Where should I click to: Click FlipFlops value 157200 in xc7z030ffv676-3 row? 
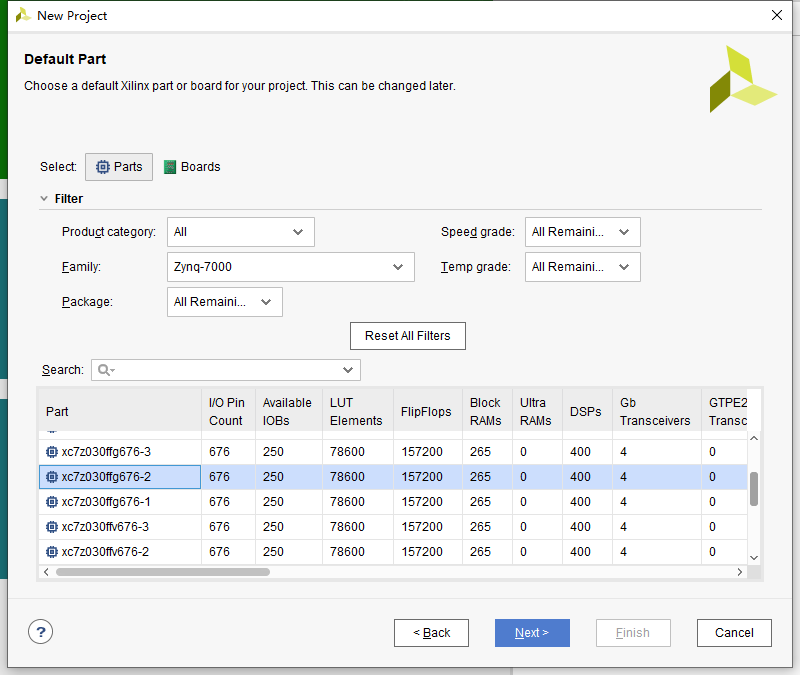(x=422, y=527)
